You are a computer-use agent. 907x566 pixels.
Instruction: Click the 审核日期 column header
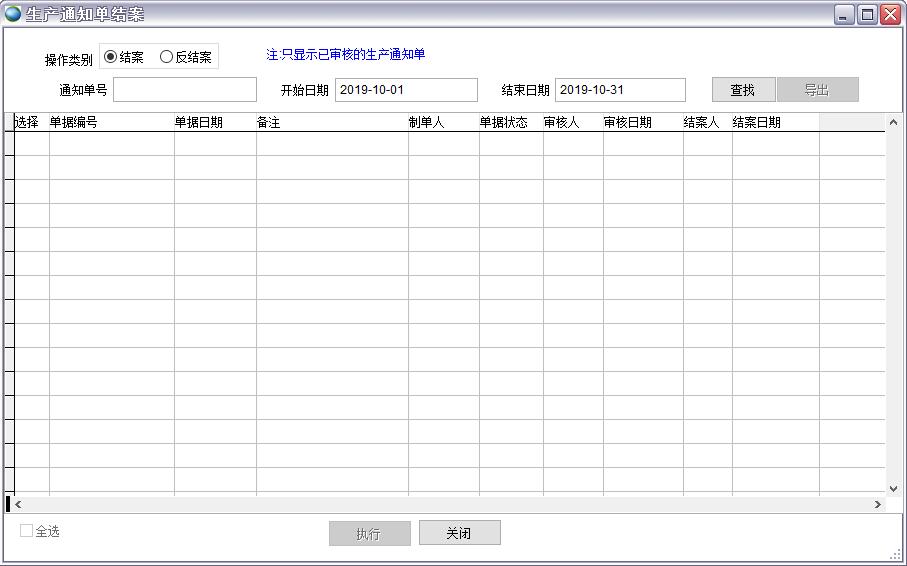coord(642,122)
